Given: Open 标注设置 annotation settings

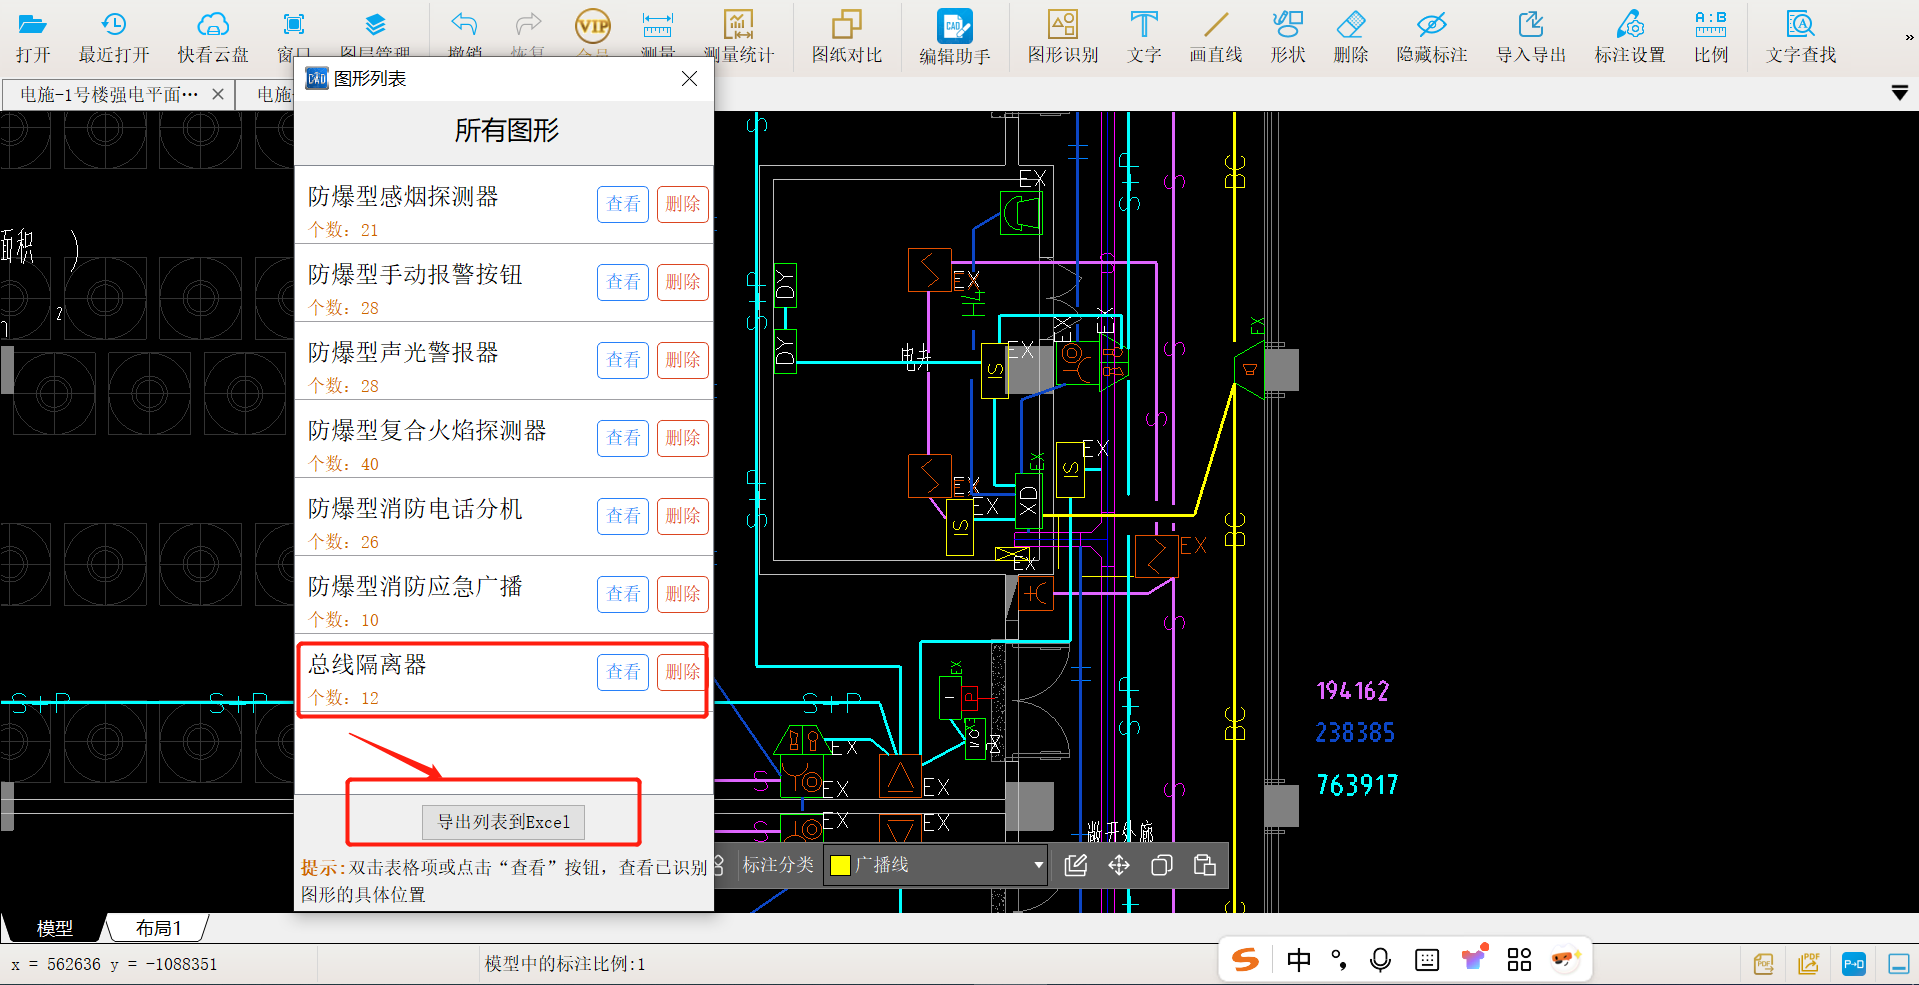Looking at the screenshot, I should (x=1630, y=37).
